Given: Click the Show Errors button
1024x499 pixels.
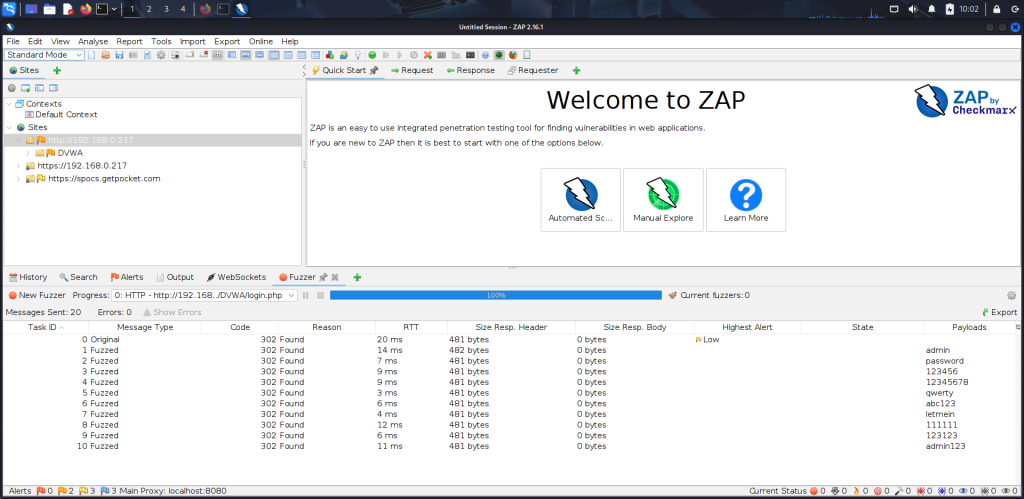Looking at the screenshot, I should tap(172, 312).
